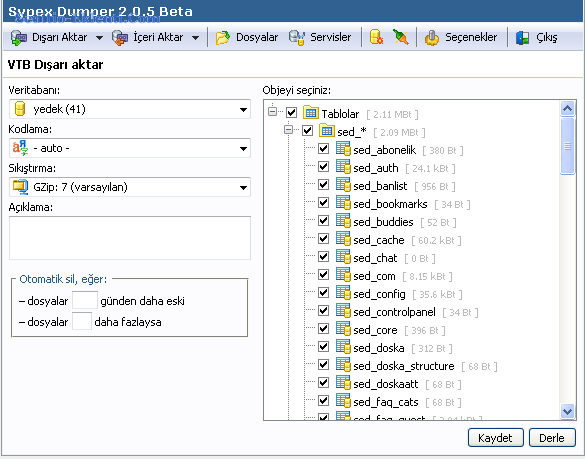Viewport: 585px width, 459px height.
Task: Click the sed_bookmarks table icon
Action: pyautogui.click(x=343, y=203)
